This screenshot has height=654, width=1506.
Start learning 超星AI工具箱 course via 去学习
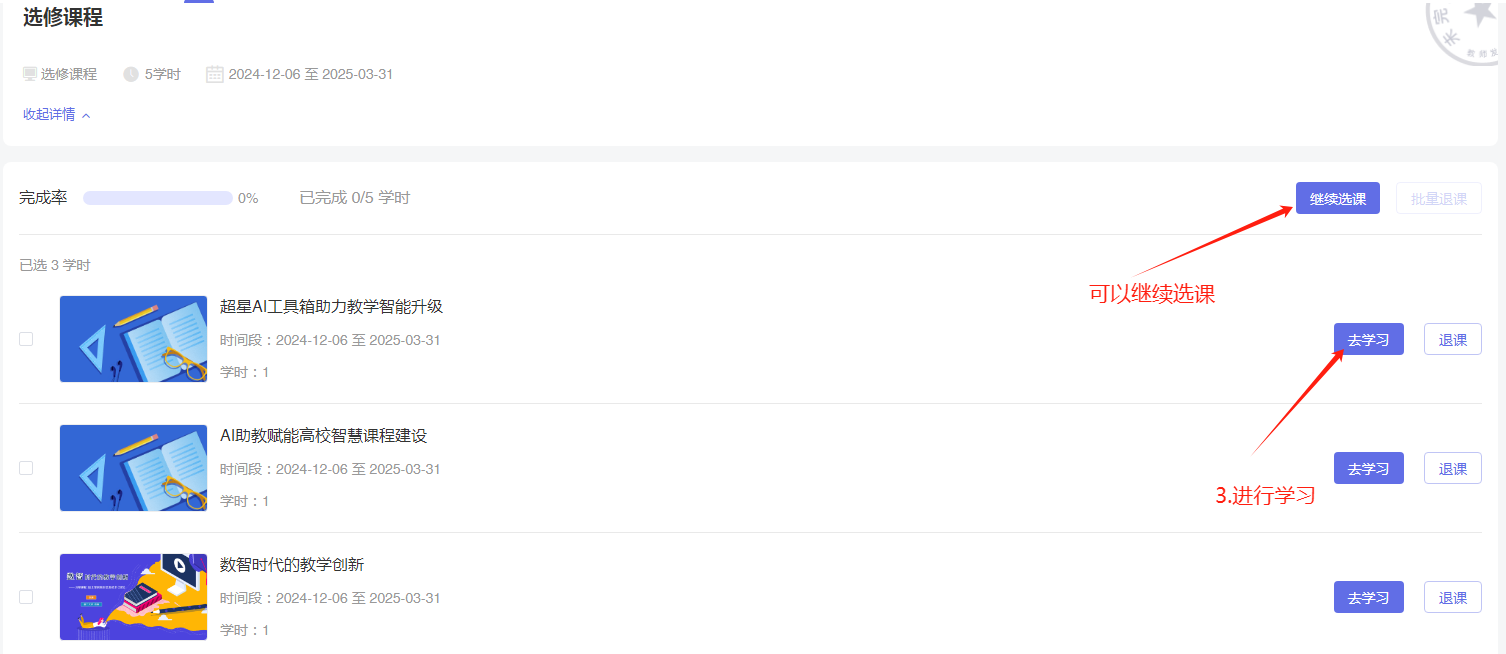point(1368,339)
